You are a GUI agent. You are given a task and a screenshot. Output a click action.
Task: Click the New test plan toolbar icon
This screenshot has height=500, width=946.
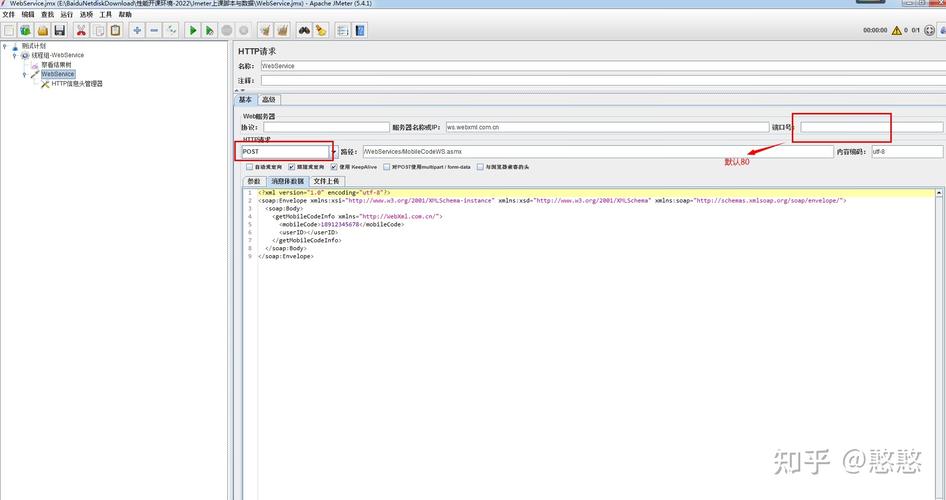[9, 30]
